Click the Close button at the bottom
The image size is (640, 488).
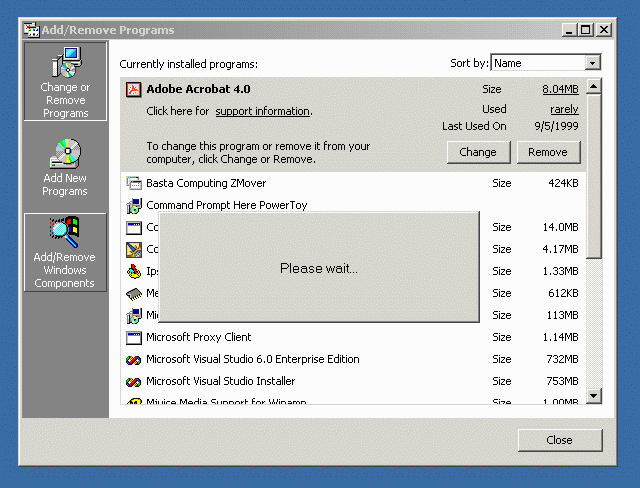pyautogui.click(x=560, y=440)
